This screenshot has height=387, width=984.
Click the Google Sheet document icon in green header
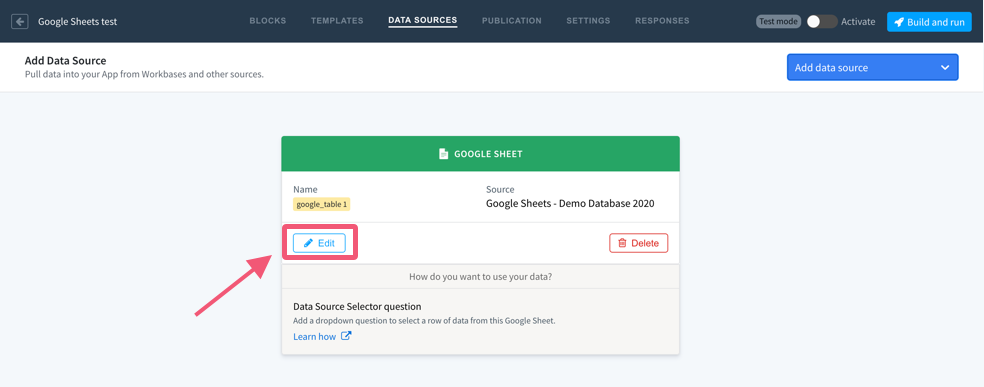(444, 154)
